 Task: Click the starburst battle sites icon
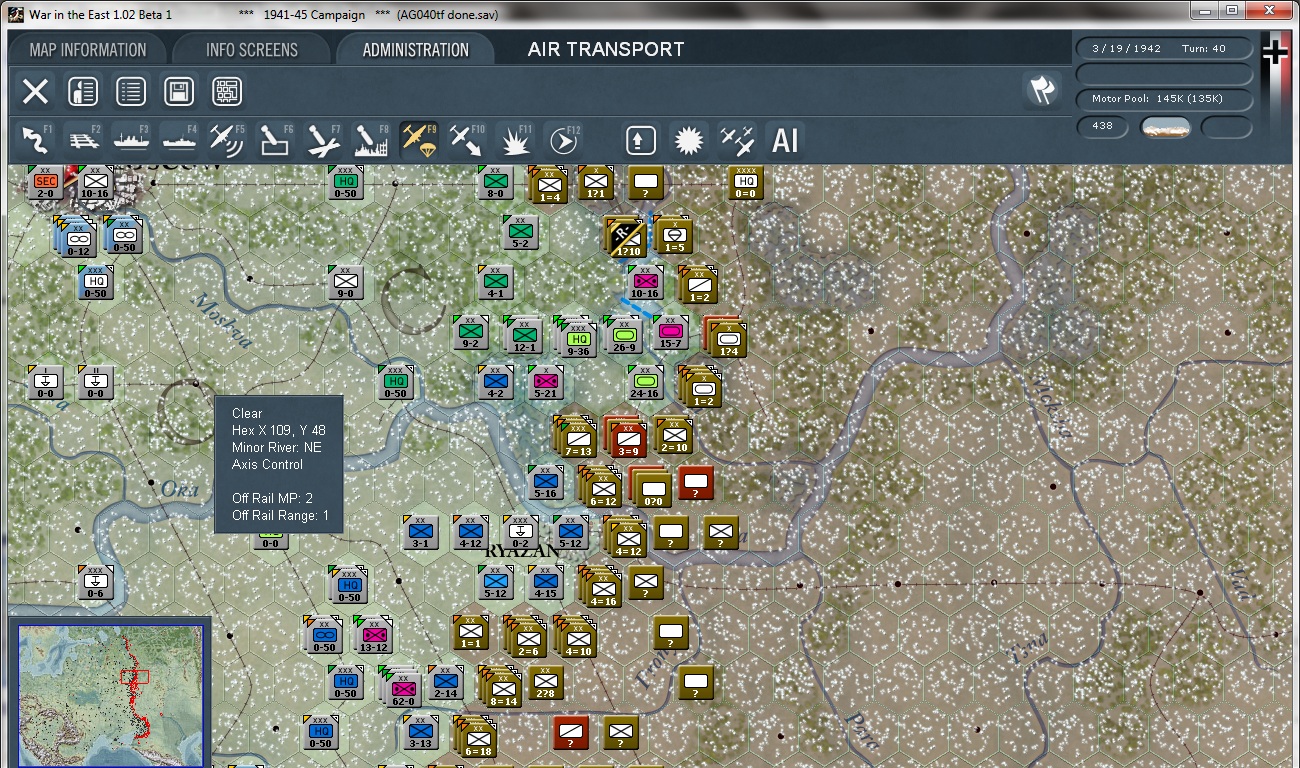[689, 140]
